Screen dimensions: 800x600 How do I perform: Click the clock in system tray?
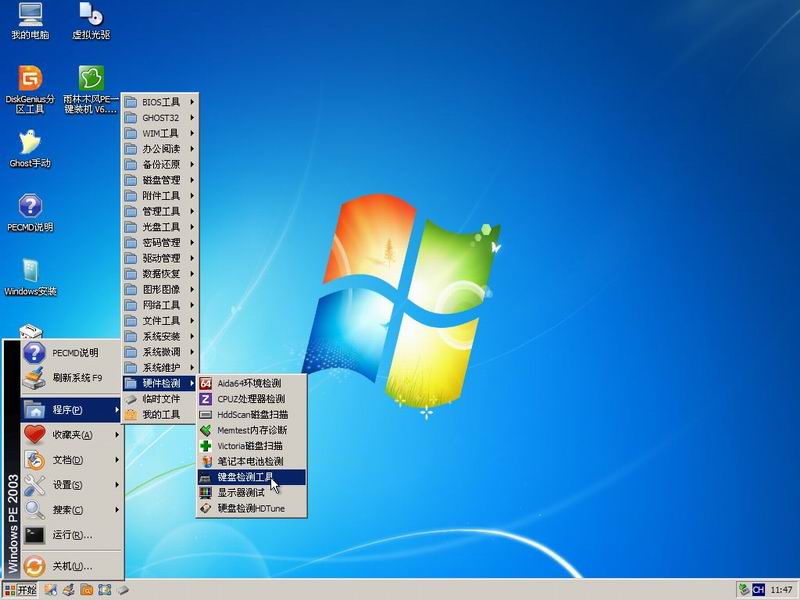781,590
